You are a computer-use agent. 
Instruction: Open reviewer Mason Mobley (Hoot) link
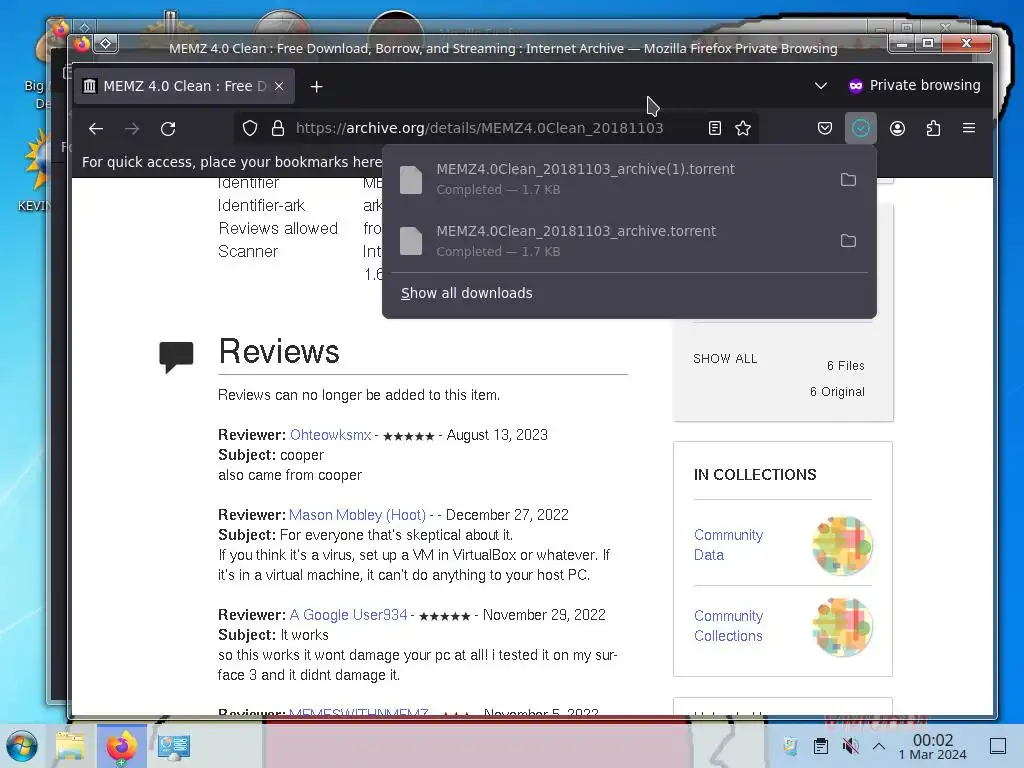[x=357, y=515]
